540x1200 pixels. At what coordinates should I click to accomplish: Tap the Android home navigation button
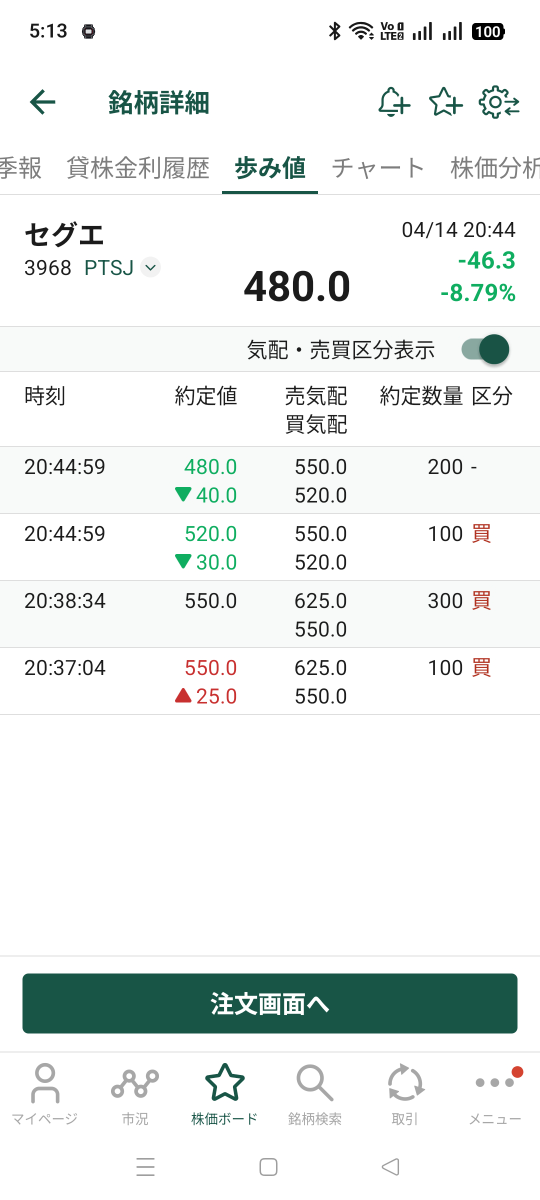coord(268,1166)
